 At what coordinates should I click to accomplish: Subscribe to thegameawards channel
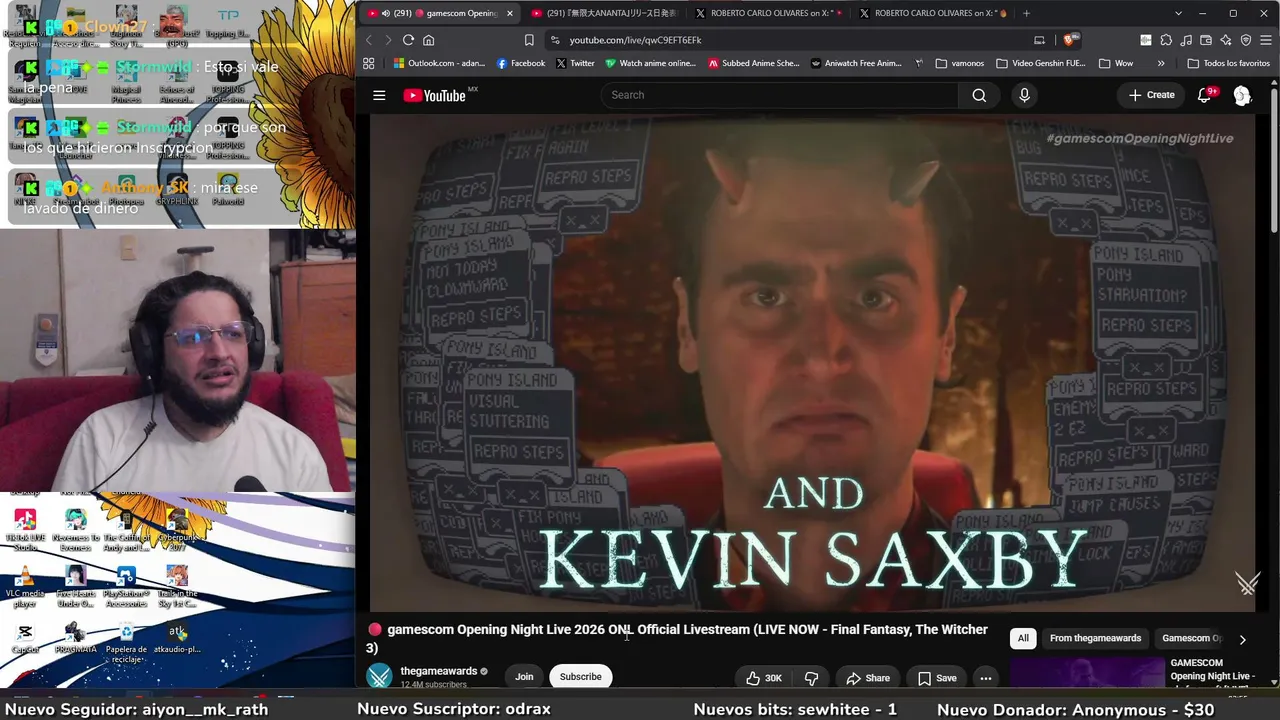click(581, 677)
